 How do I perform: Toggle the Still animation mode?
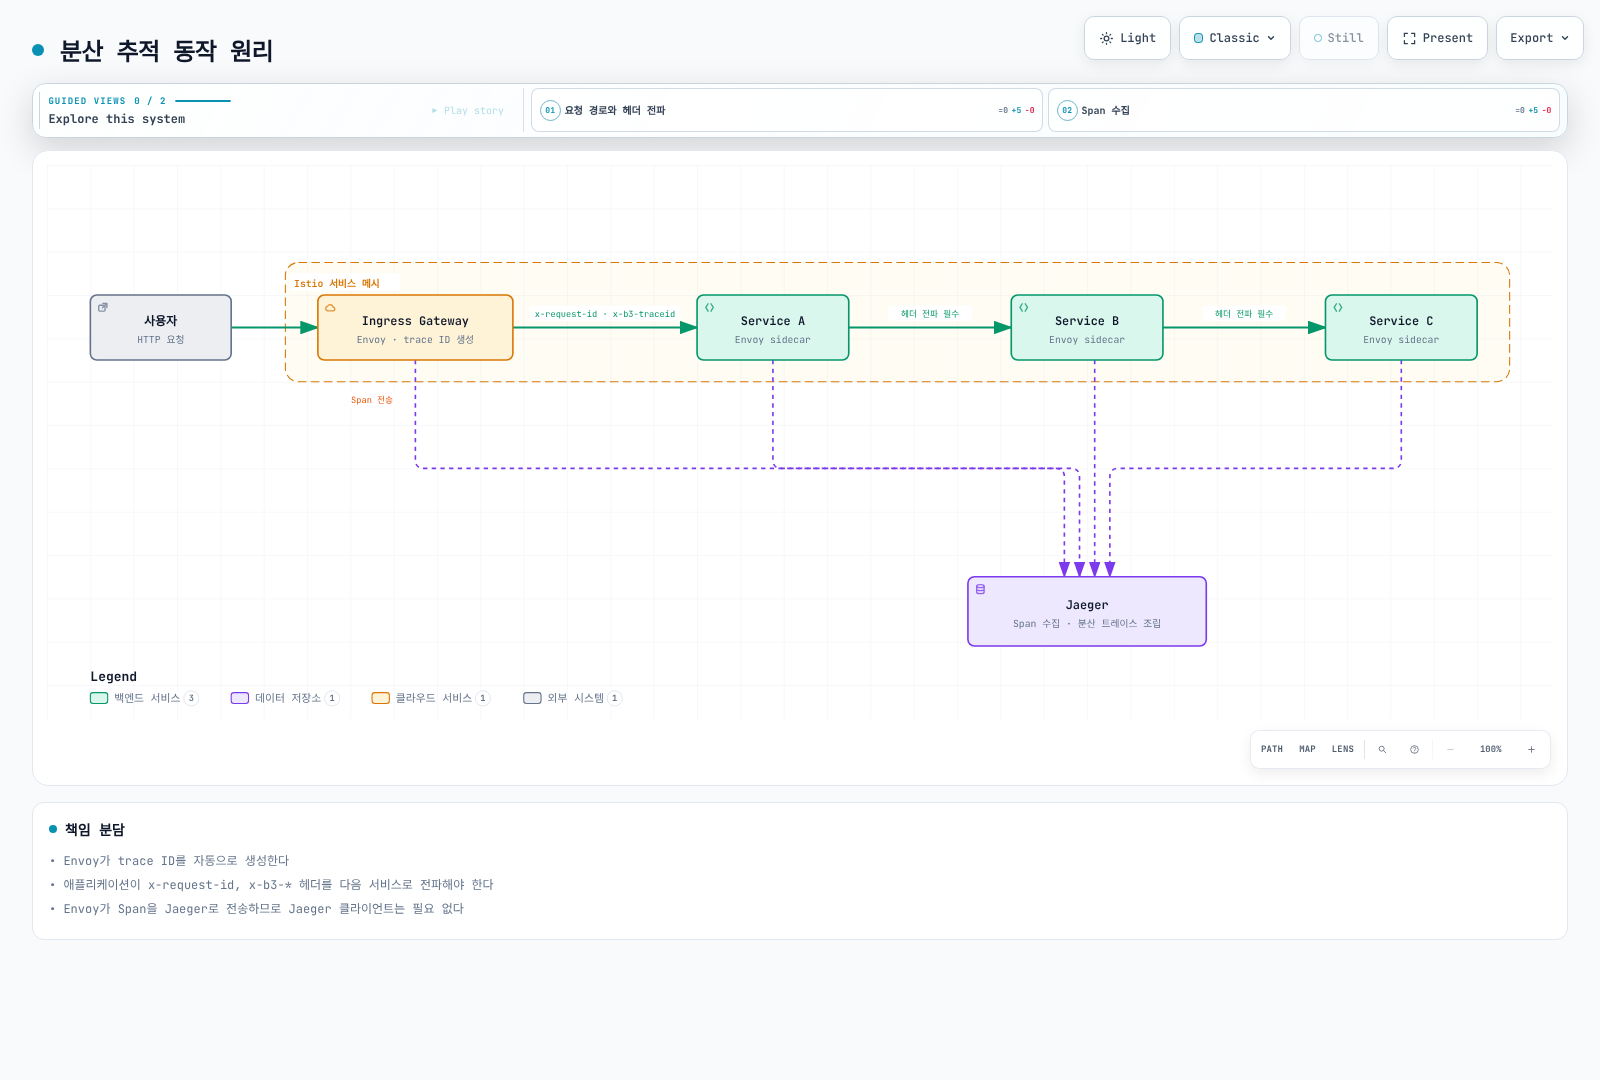[x=1338, y=38]
